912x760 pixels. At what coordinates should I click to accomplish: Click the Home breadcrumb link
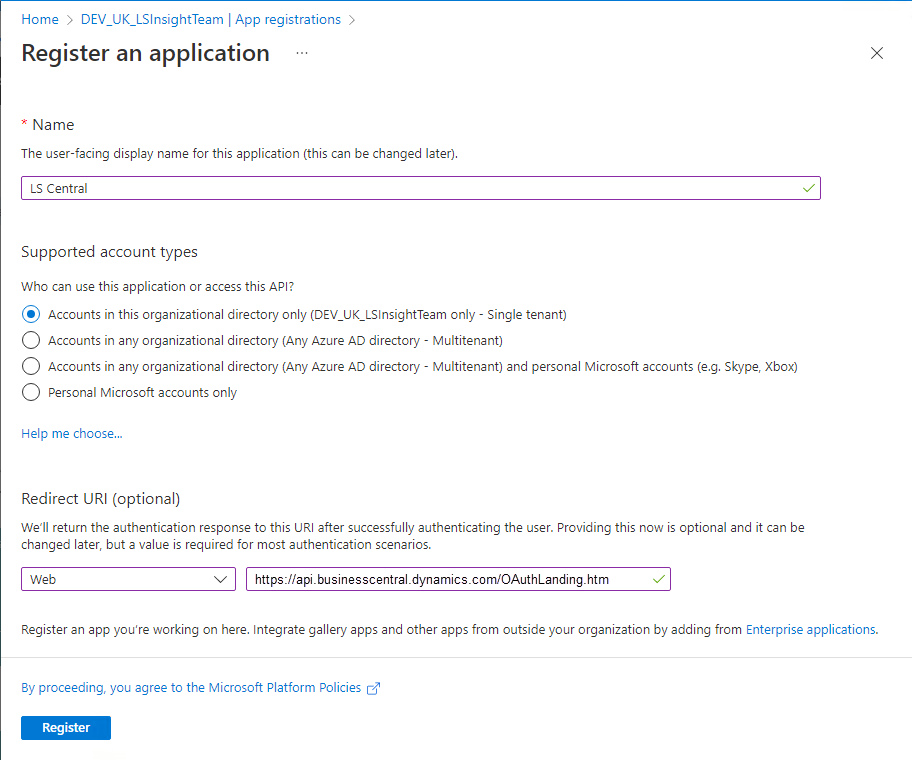[x=40, y=19]
